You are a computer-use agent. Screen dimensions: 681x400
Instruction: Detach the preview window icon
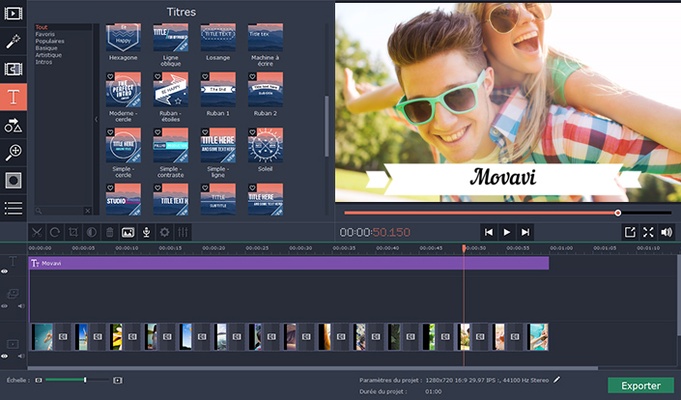[630, 232]
